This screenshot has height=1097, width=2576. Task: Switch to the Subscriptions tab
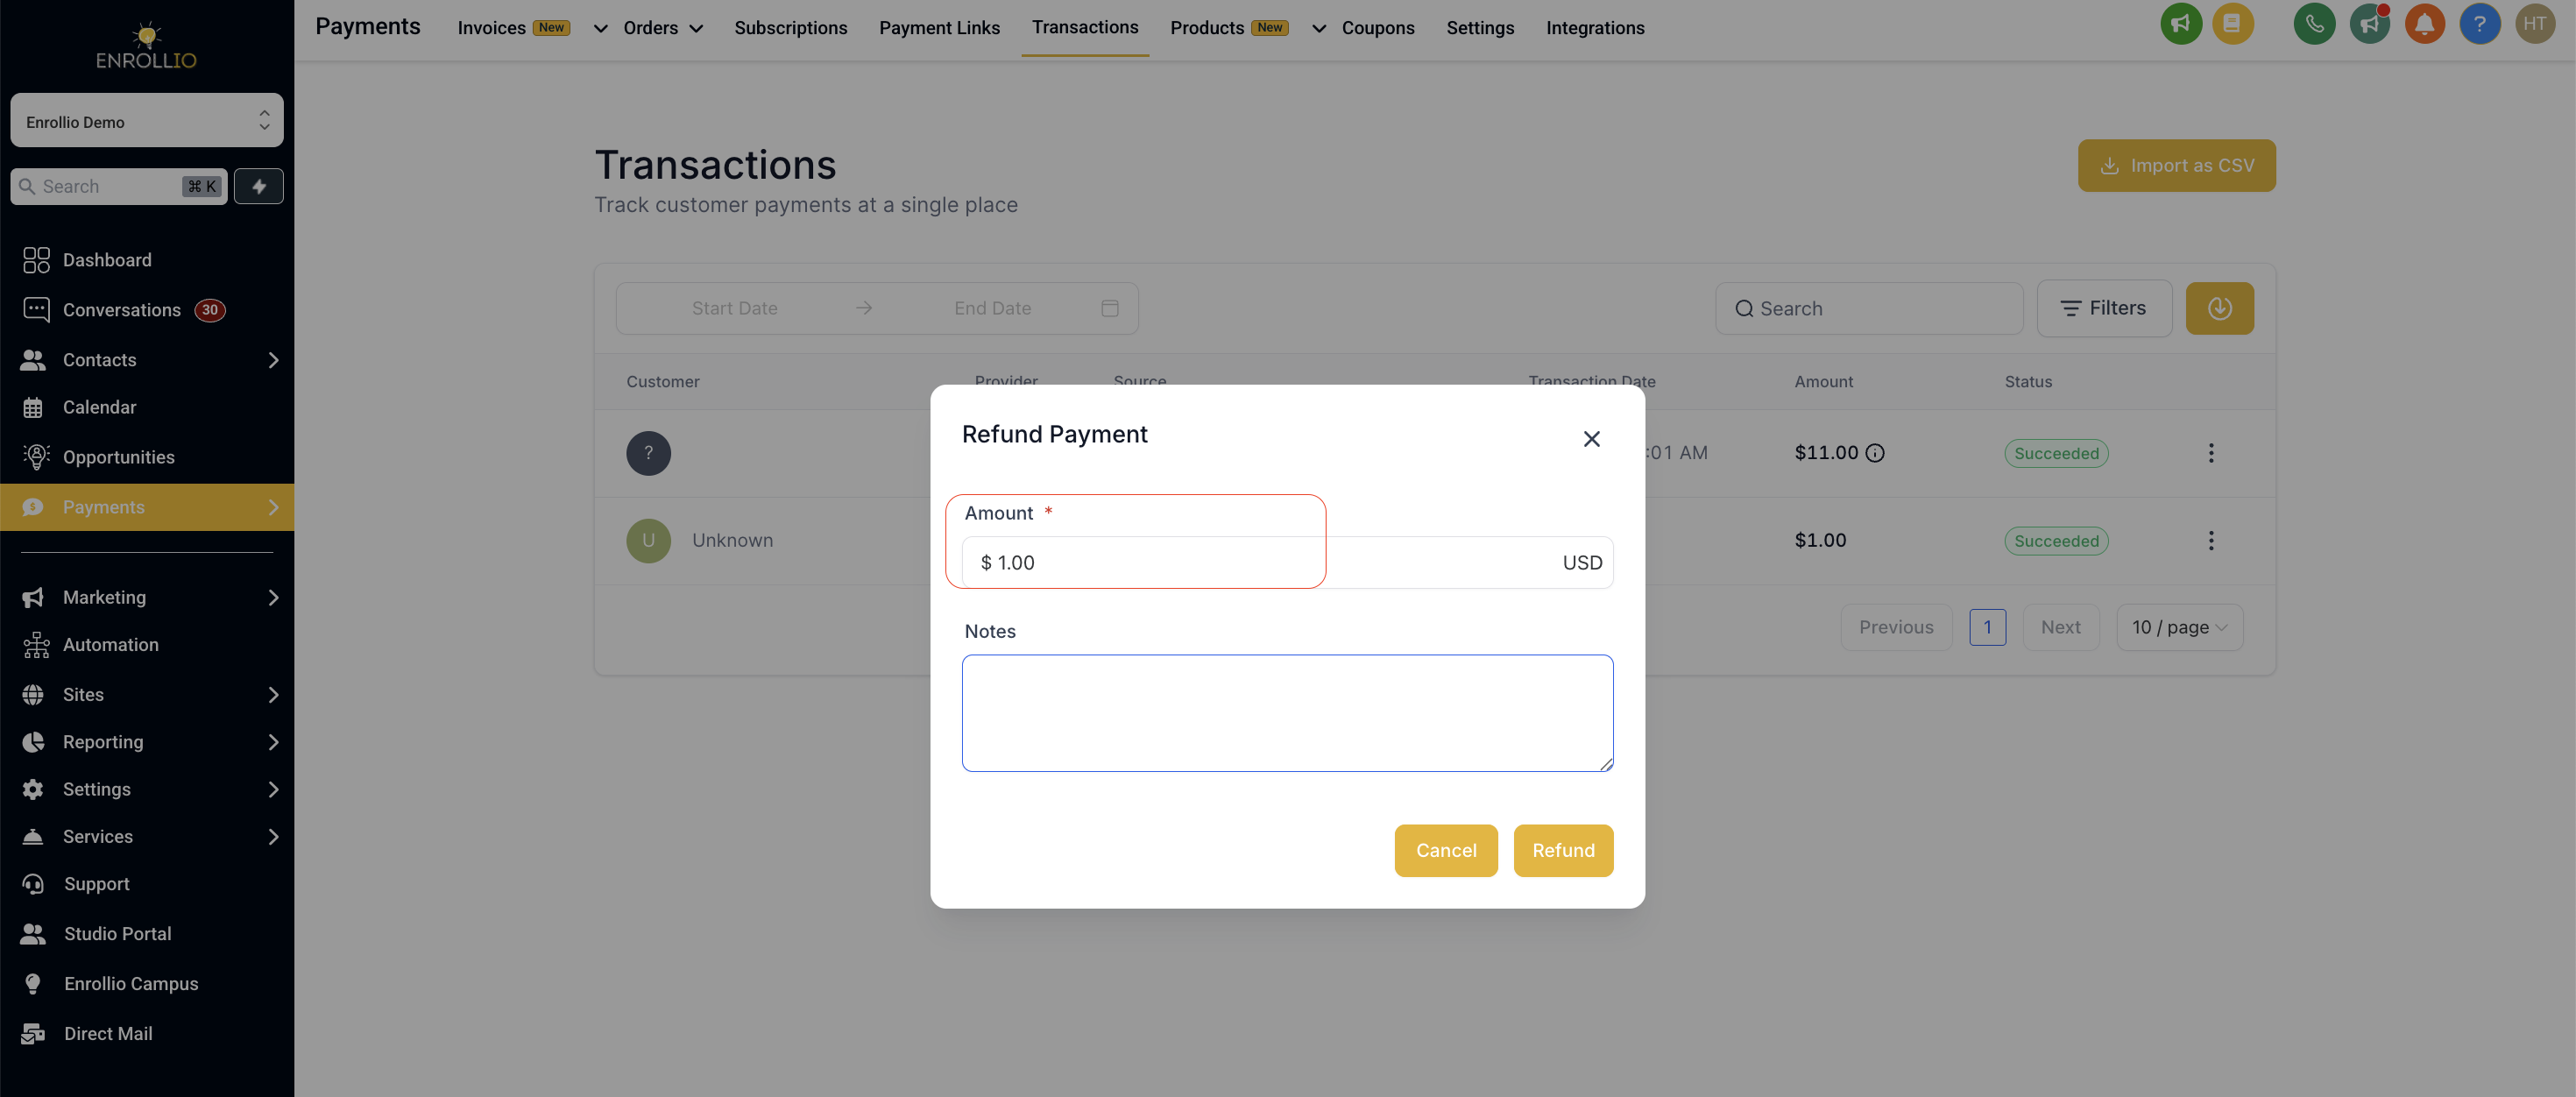tap(790, 28)
